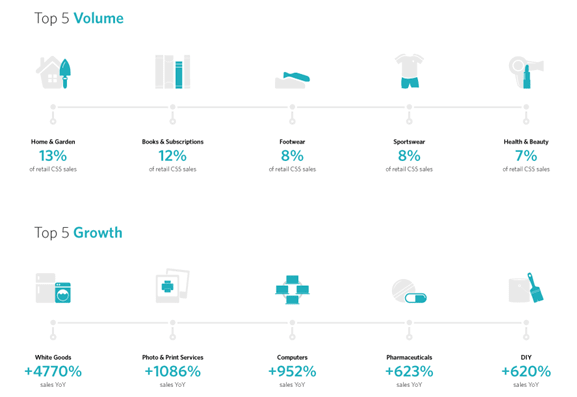577x397 pixels.
Task: Click the Computers network icon
Action: (x=292, y=290)
